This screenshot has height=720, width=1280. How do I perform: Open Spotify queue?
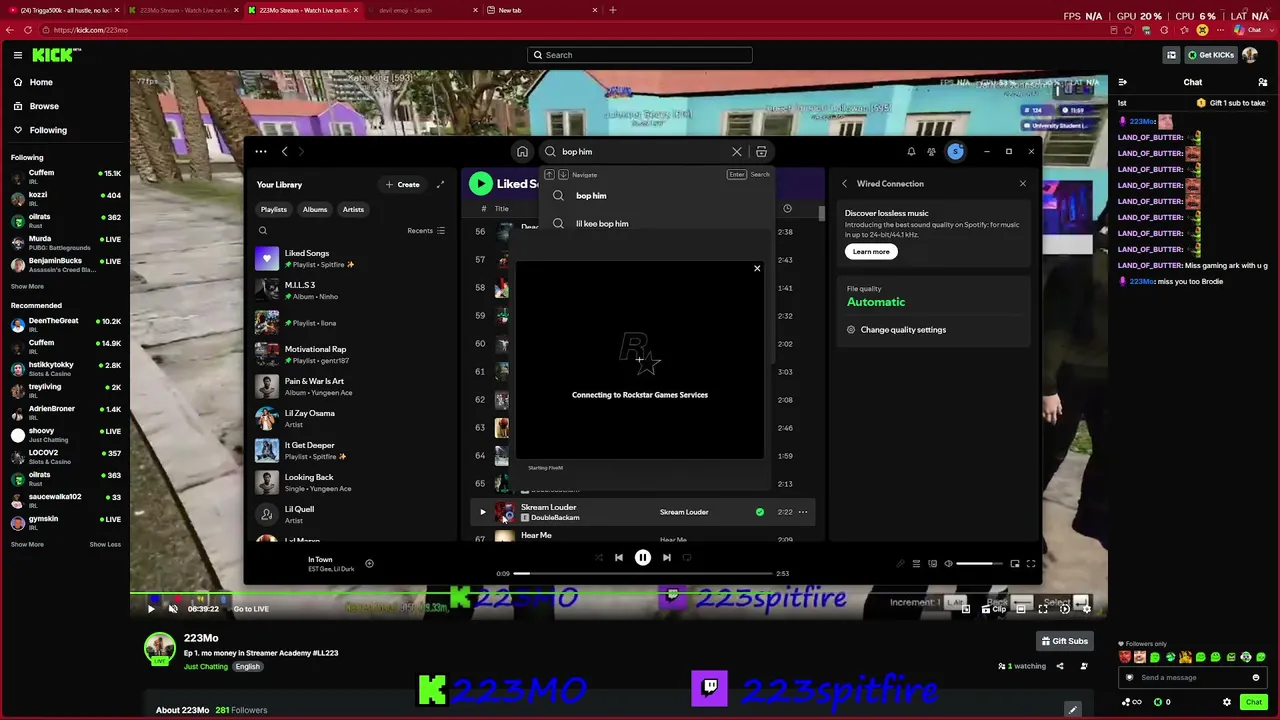tap(916, 564)
